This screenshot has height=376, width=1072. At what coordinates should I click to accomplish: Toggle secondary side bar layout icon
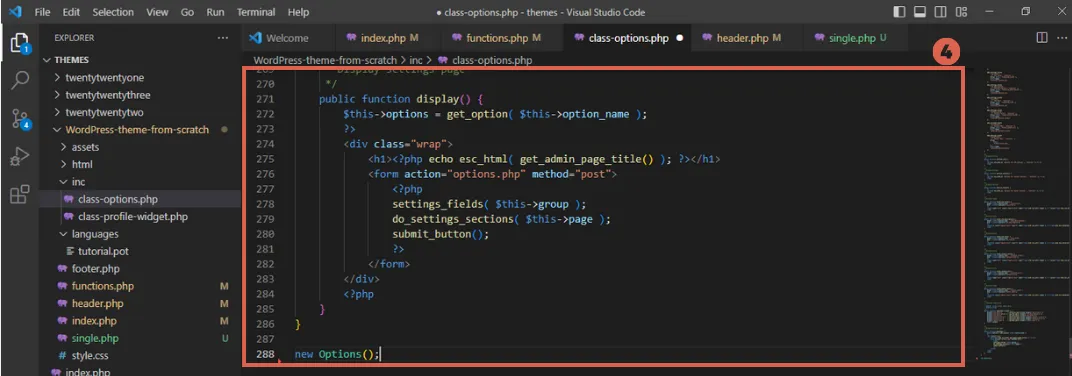pos(941,12)
